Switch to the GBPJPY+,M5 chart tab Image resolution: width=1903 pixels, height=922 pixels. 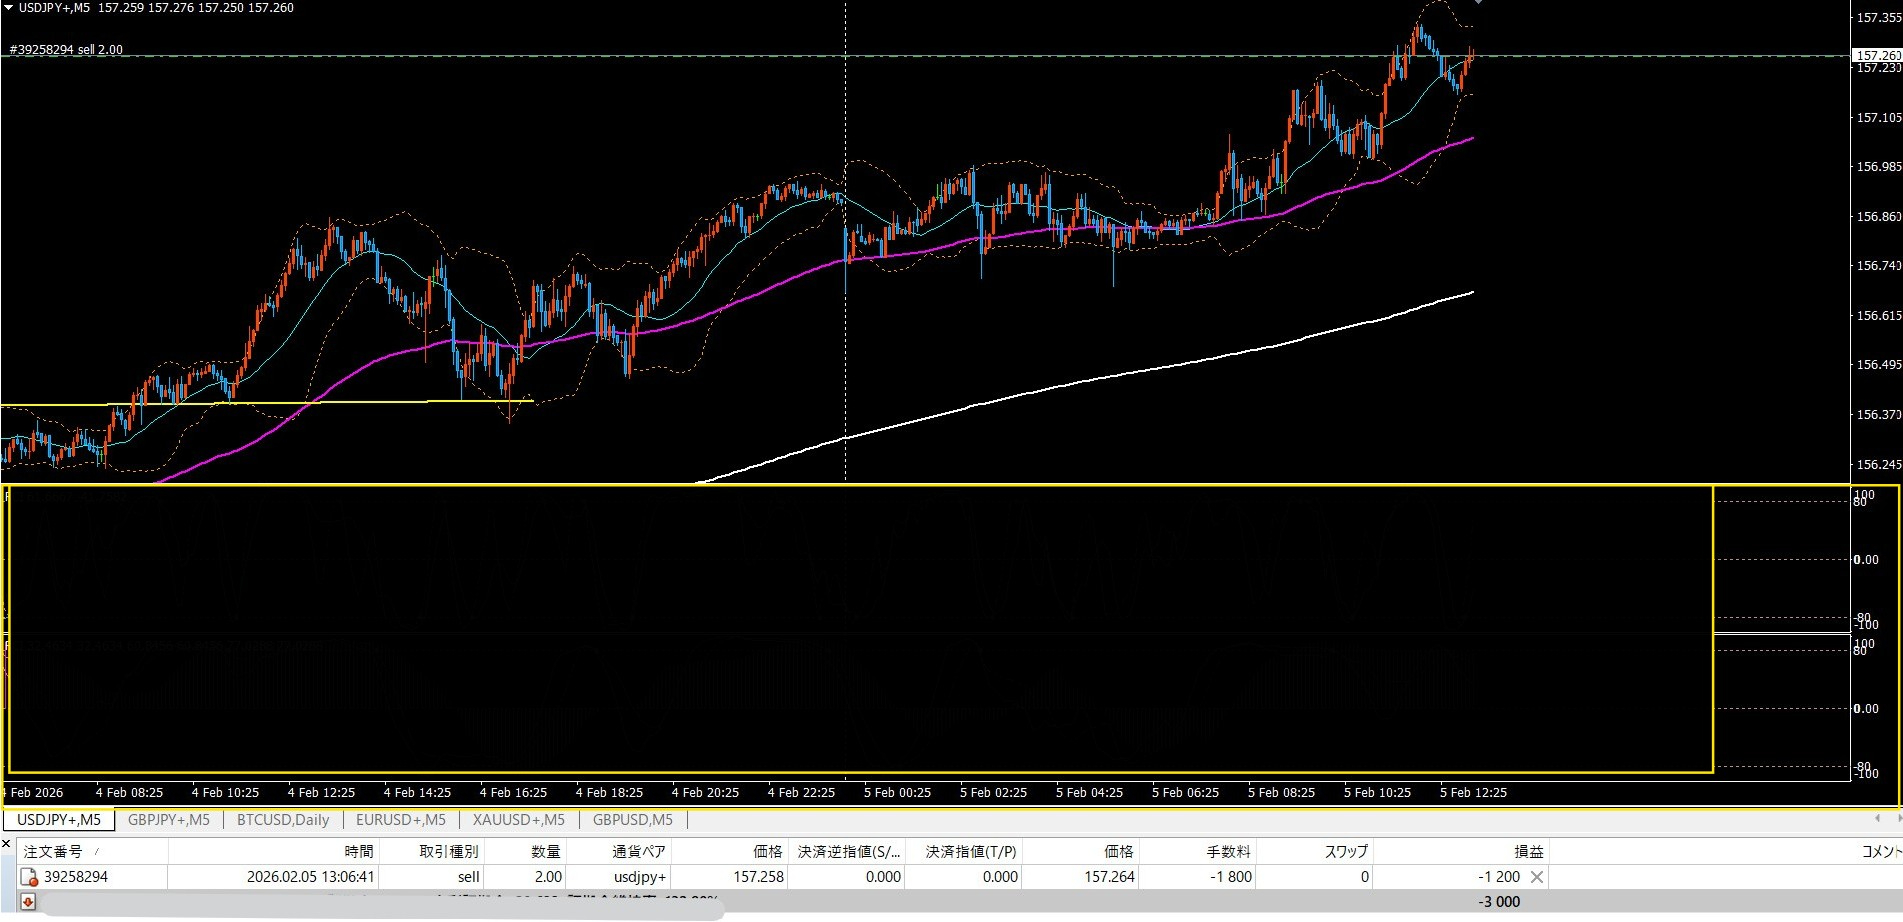(168, 820)
